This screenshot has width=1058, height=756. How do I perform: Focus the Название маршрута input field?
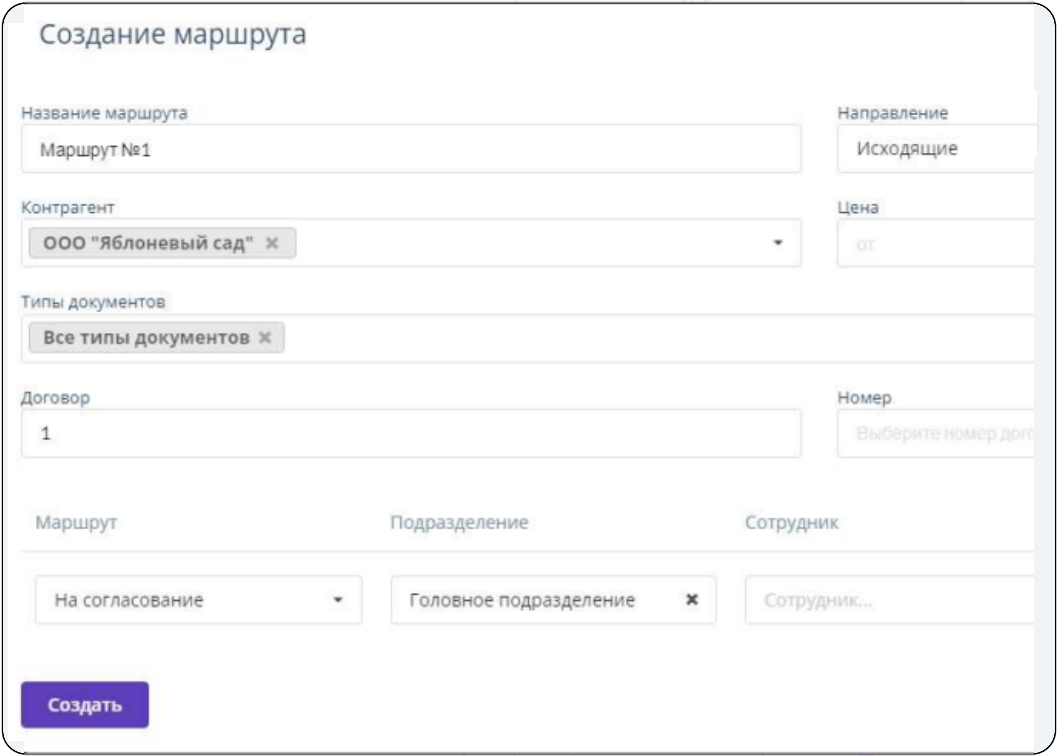[x=411, y=148]
